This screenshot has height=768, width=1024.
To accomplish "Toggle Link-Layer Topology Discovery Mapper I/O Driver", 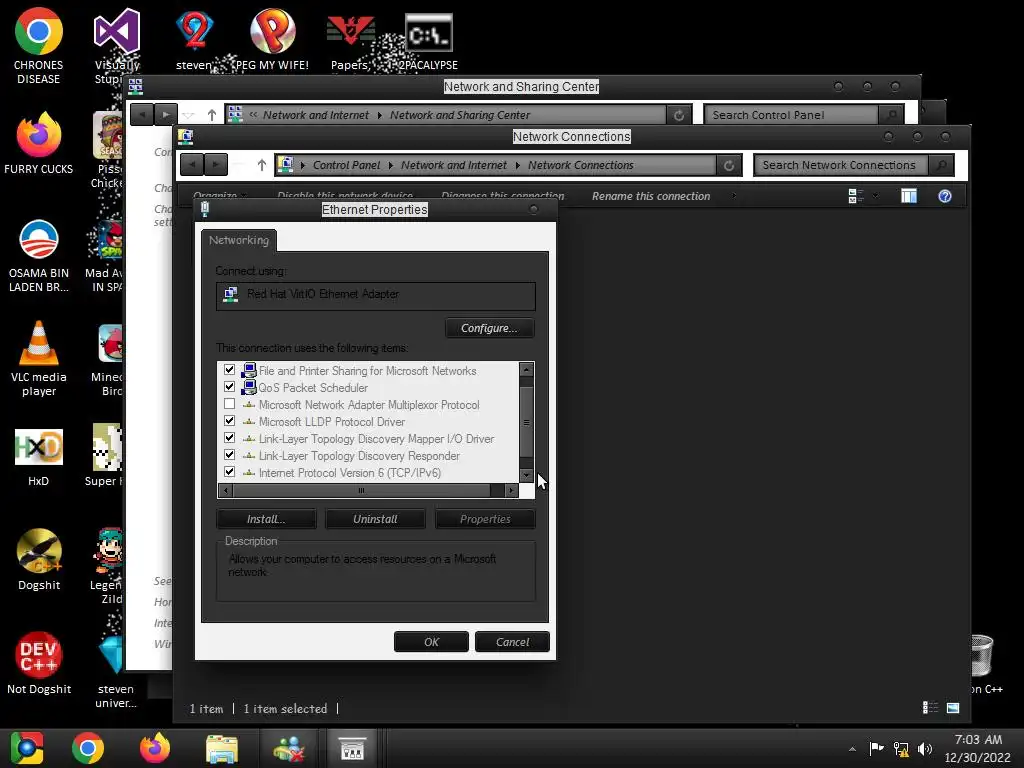I will 229,438.
